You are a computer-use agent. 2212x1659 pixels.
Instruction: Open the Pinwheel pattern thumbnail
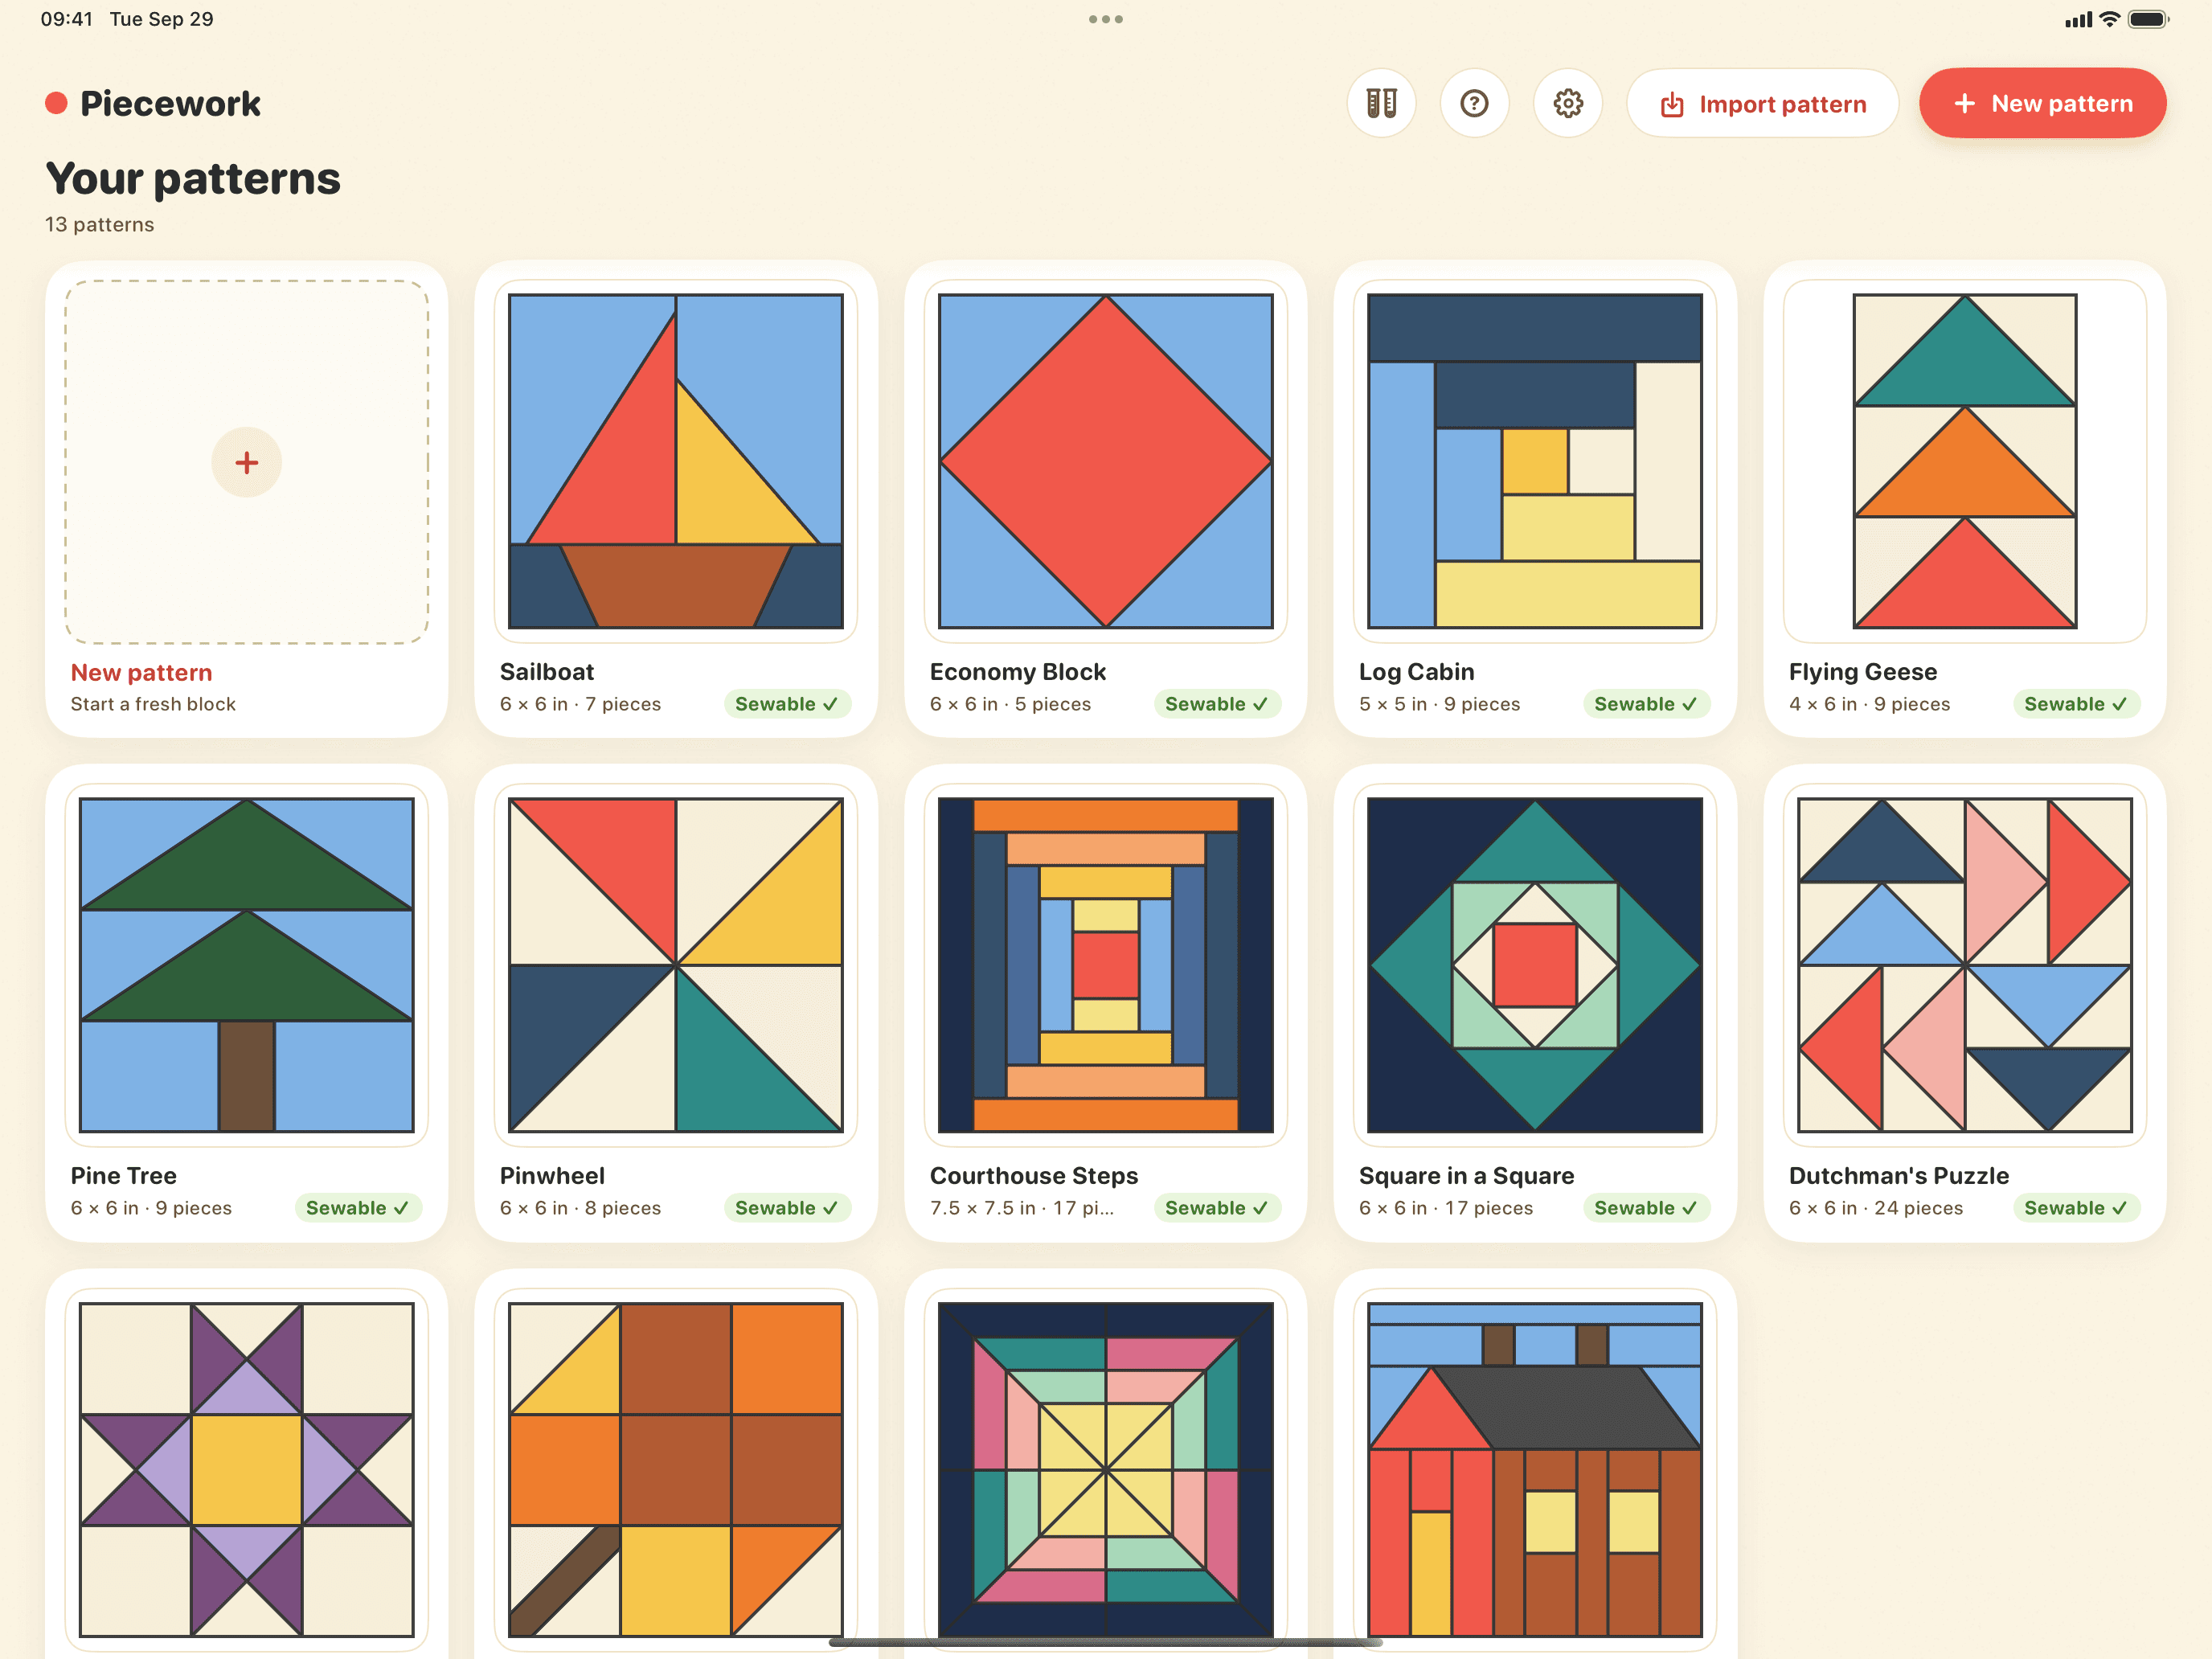pyautogui.click(x=676, y=965)
